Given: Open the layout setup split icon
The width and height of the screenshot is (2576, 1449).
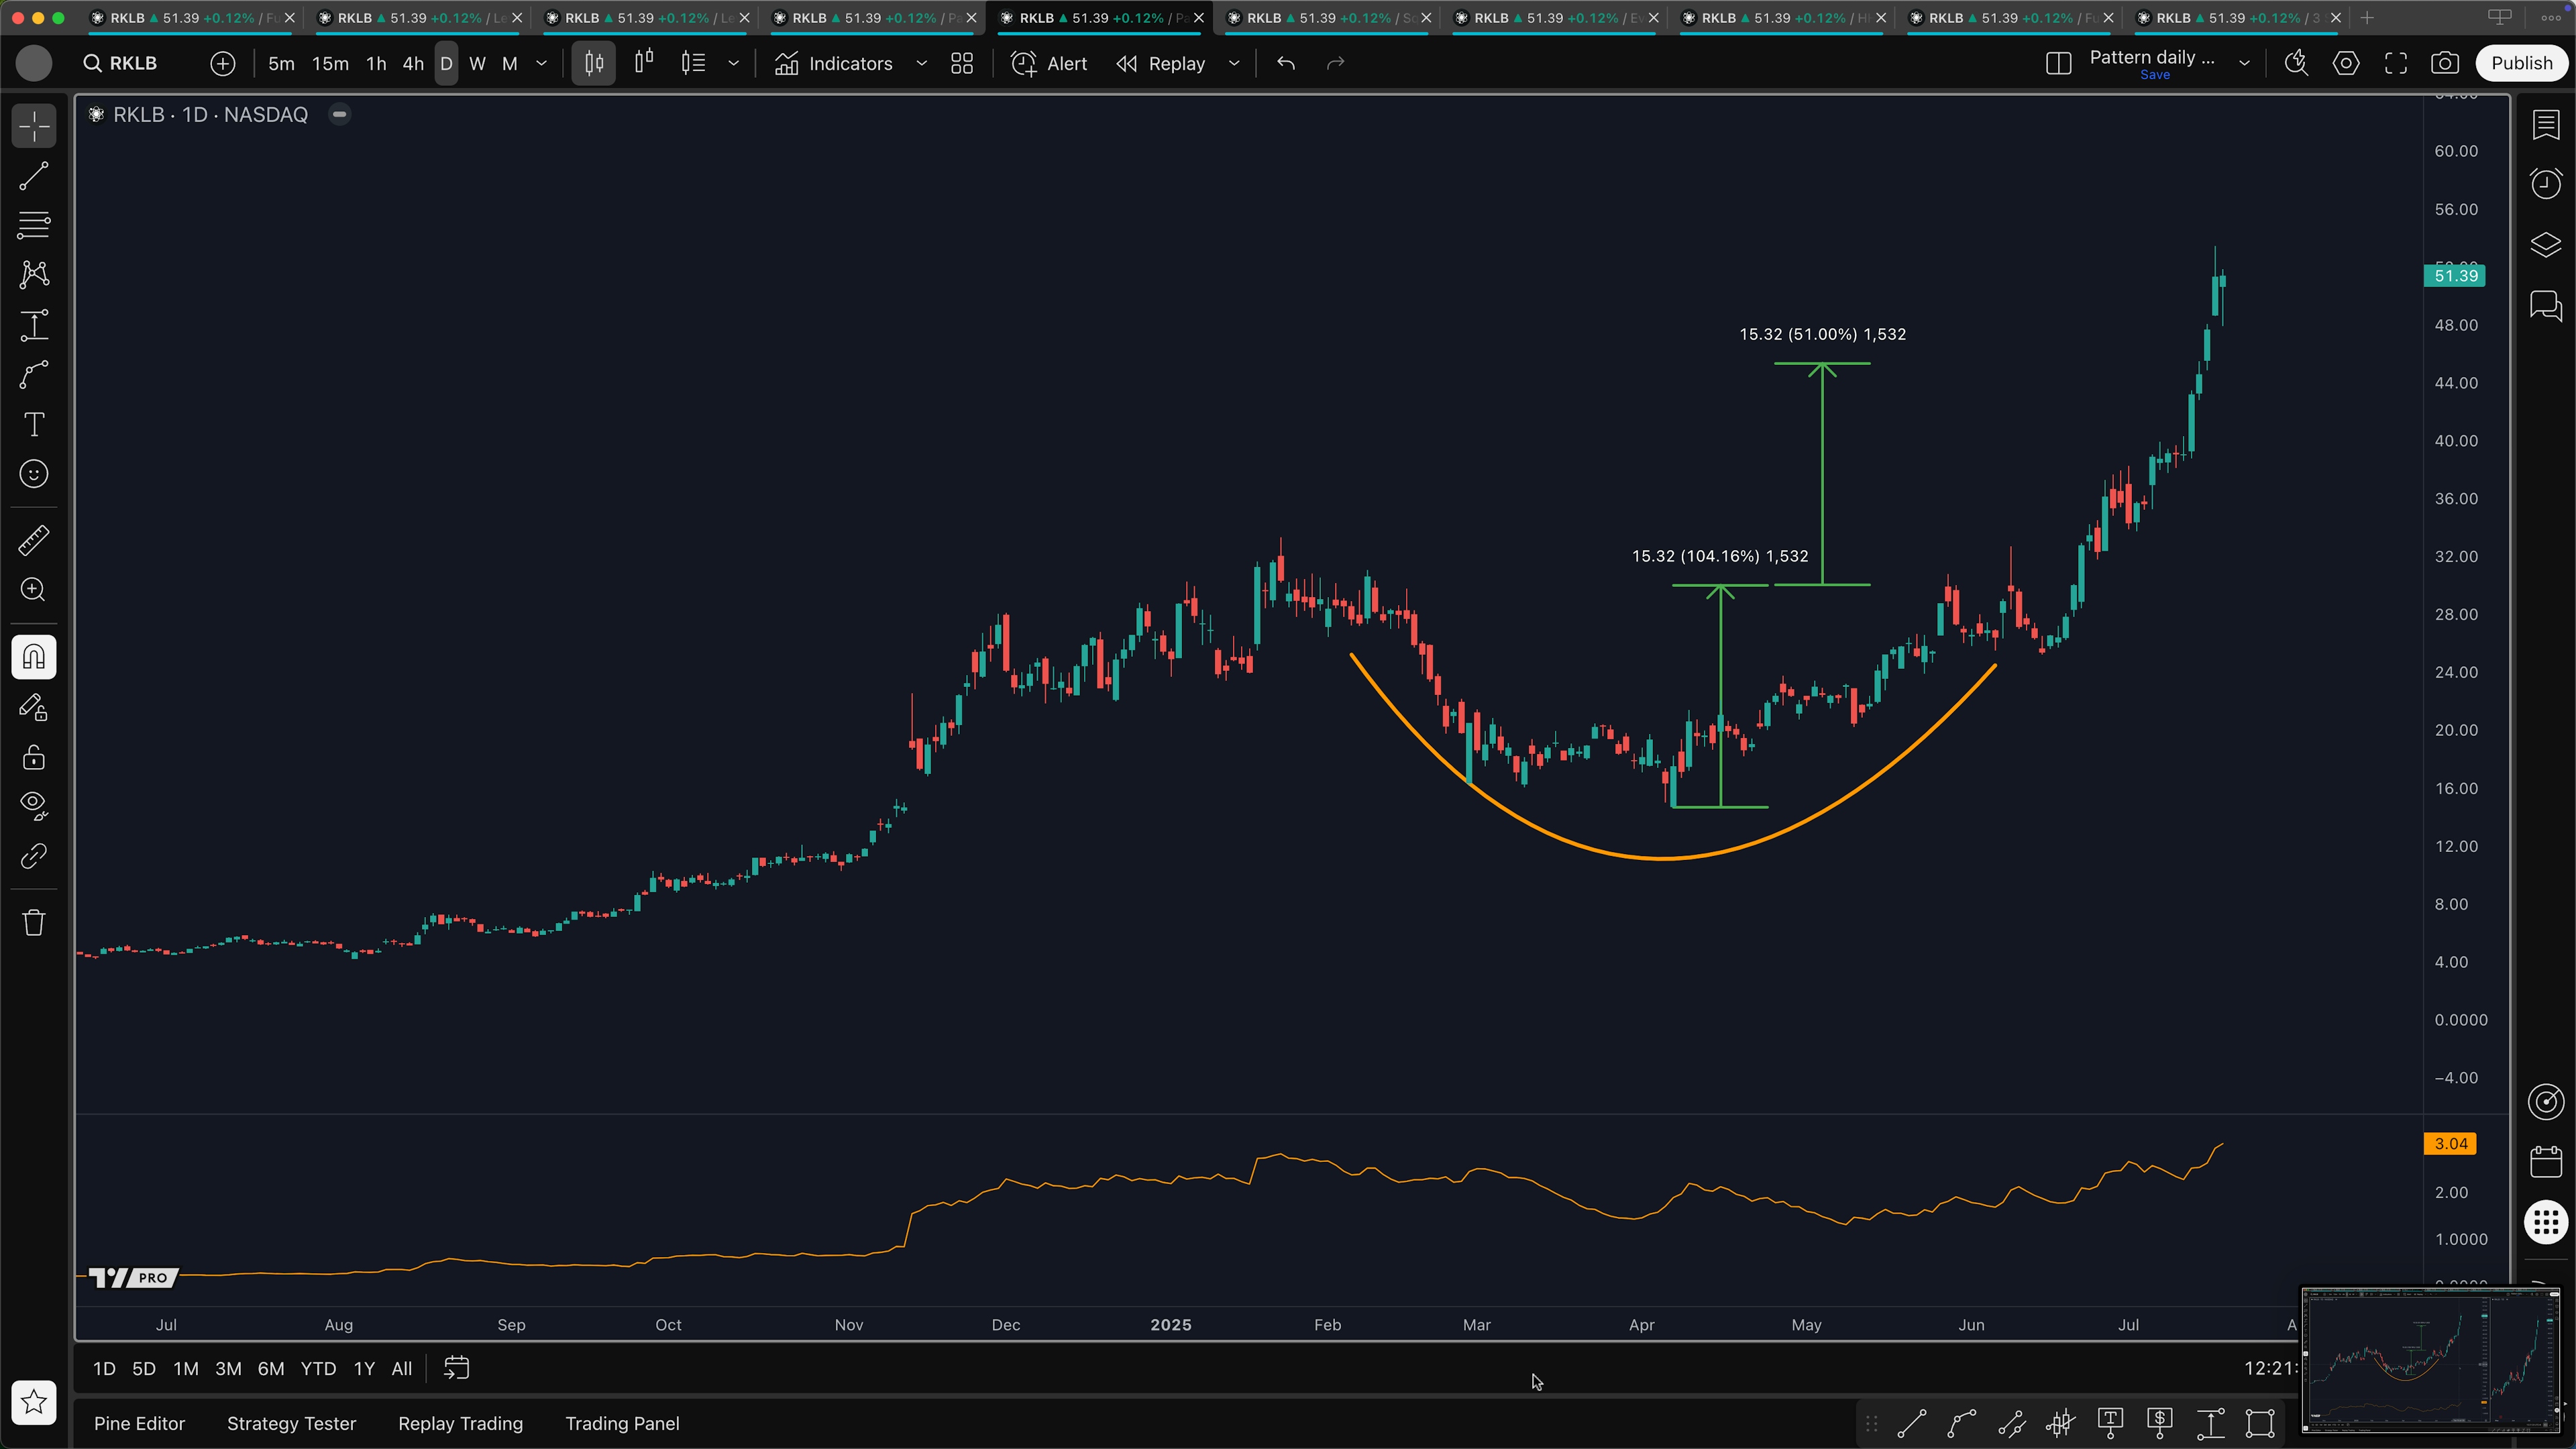Looking at the screenshot, I should [2058, 64].
